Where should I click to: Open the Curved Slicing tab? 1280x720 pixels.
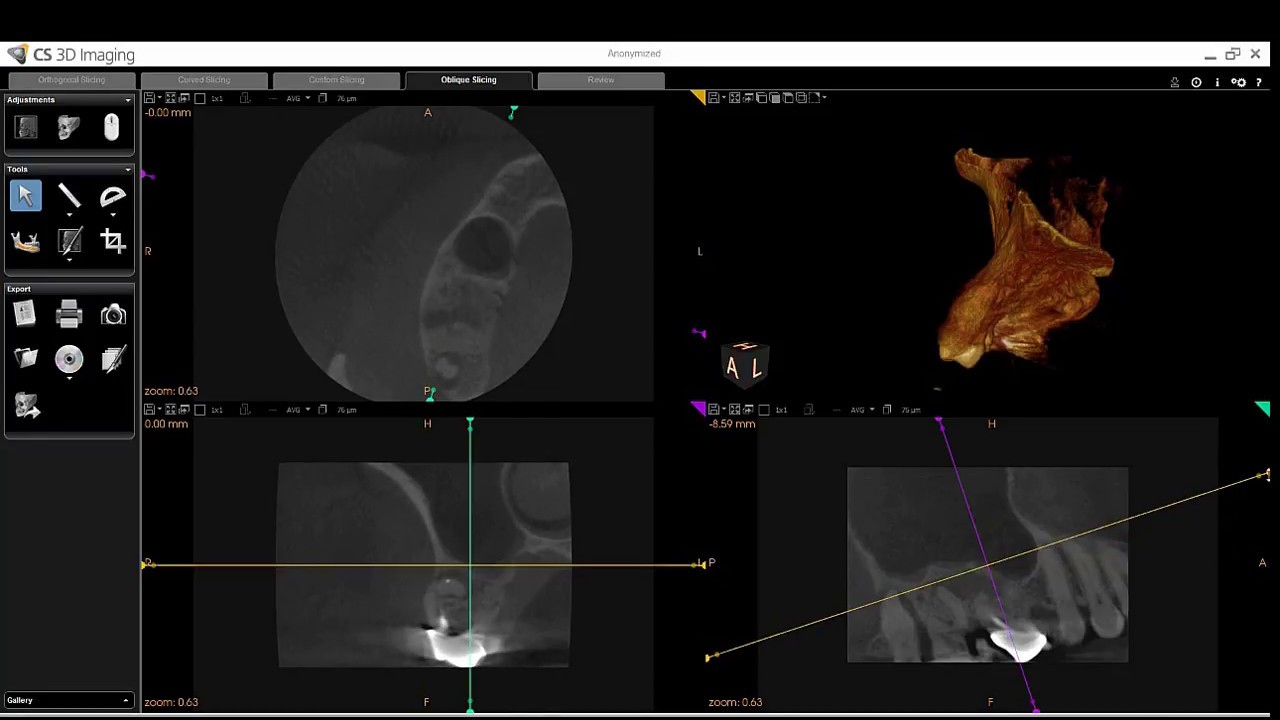point(204,80)
